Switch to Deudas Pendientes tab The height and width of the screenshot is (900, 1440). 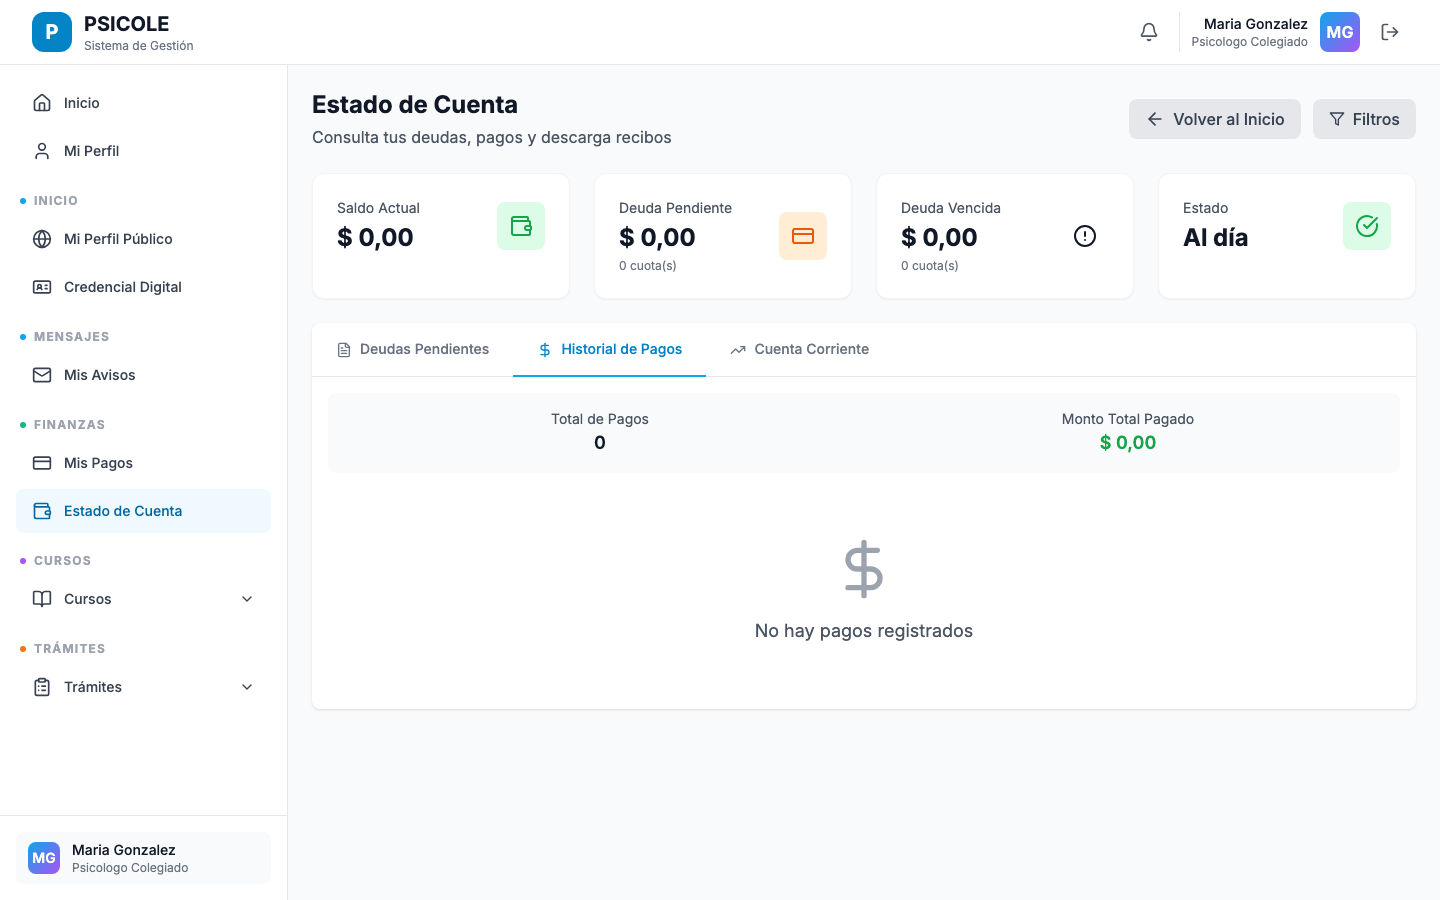pos(413,349)
